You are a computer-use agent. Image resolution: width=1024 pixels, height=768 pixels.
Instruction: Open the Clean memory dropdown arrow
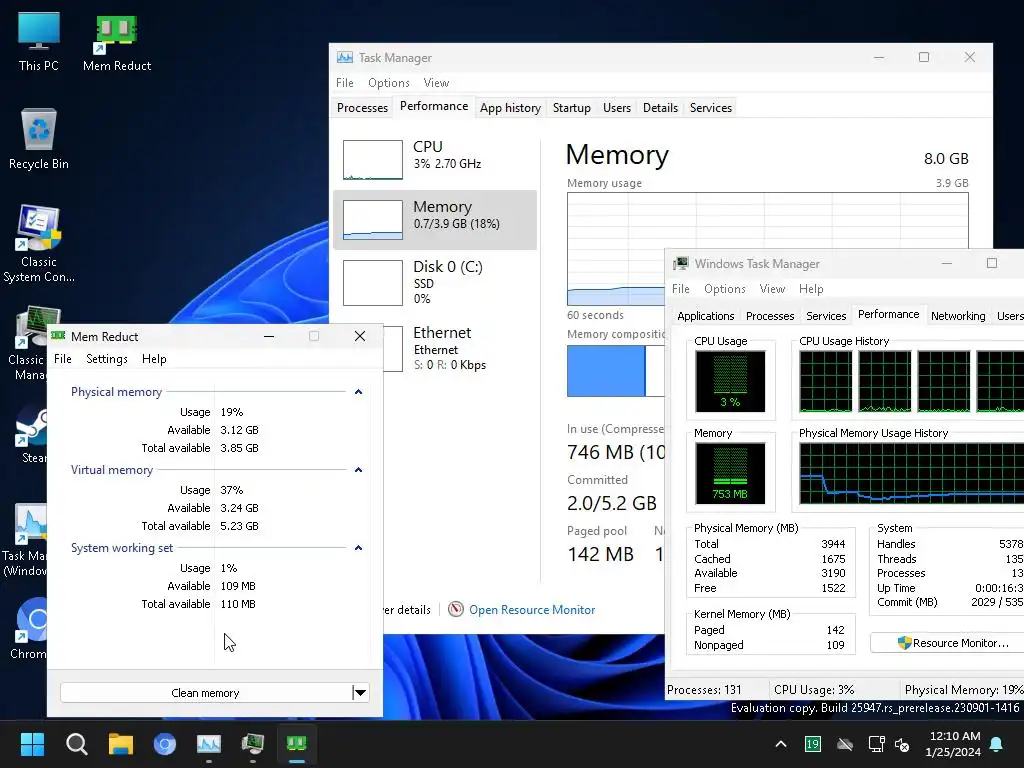click(360, 692)
